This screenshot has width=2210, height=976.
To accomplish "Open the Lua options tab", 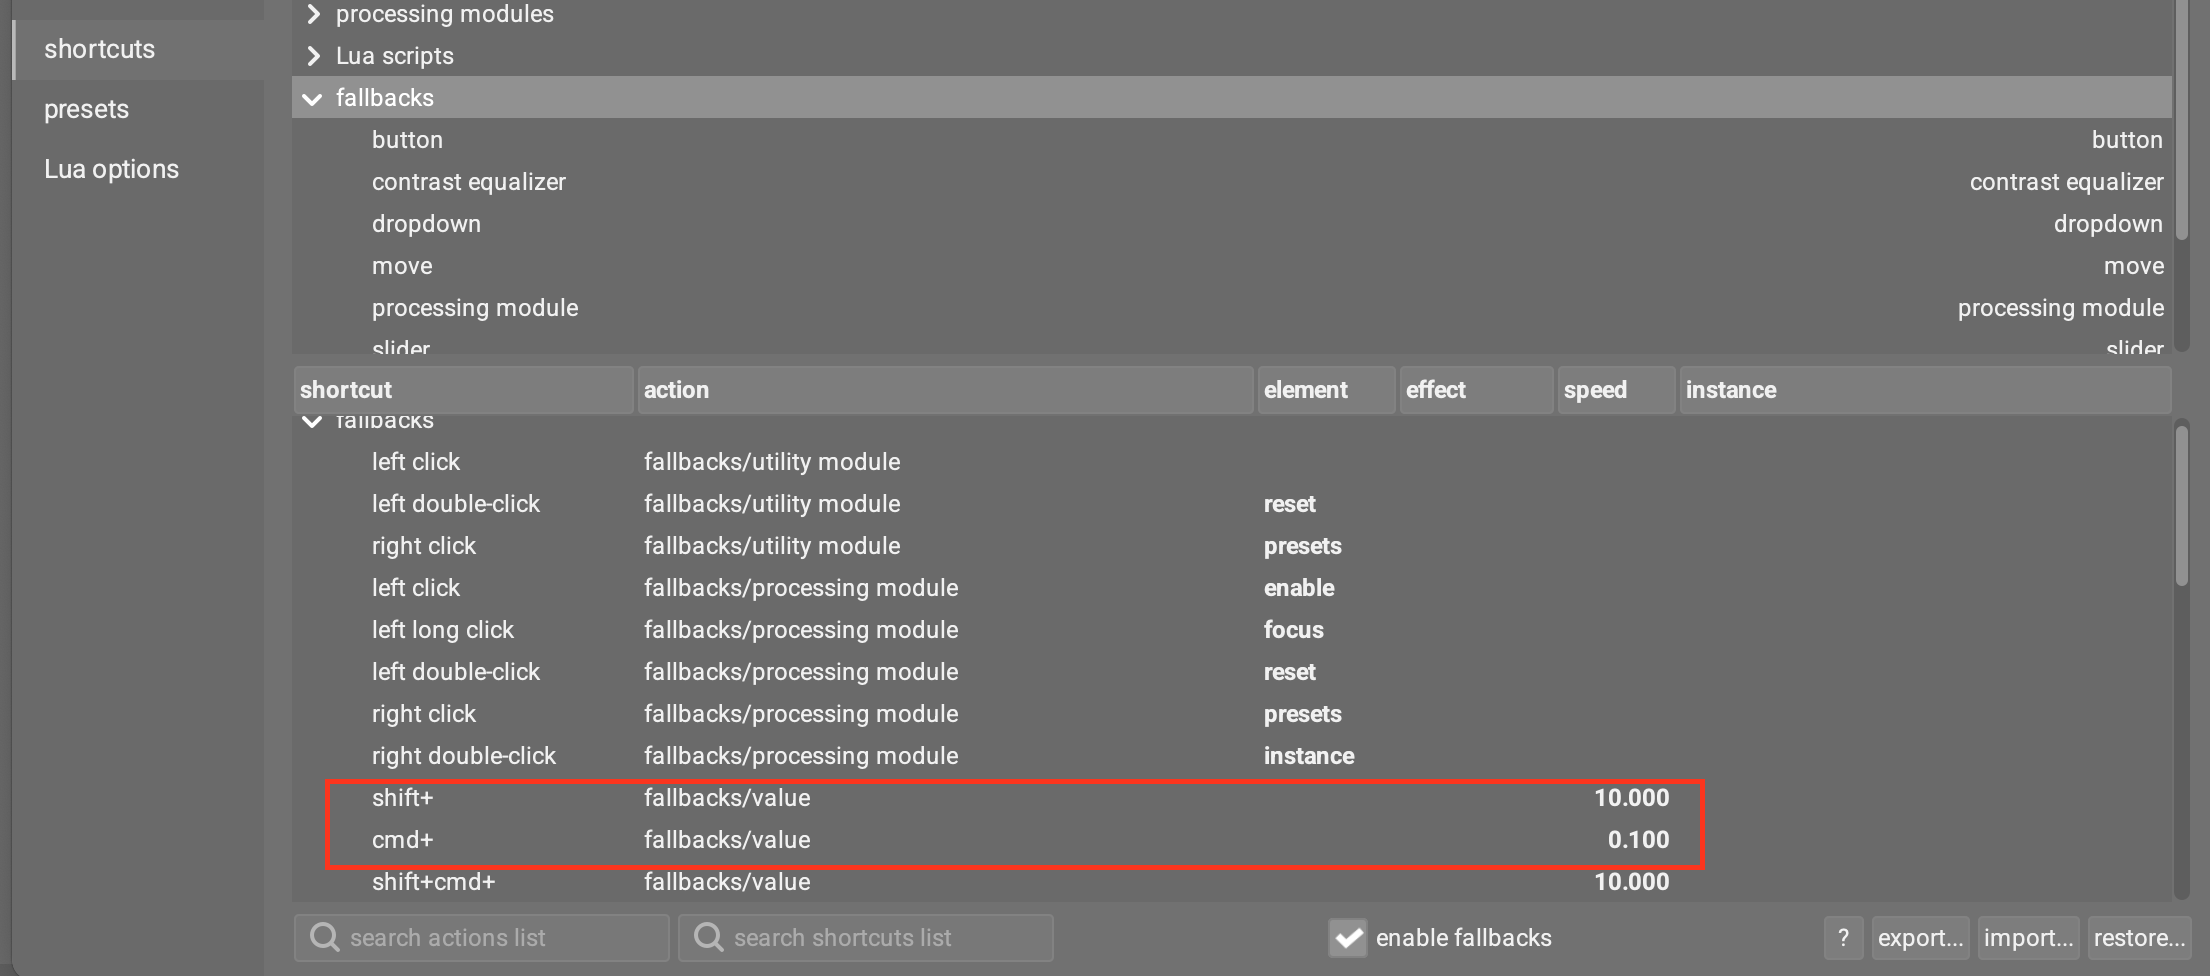I will pos(111,169).
